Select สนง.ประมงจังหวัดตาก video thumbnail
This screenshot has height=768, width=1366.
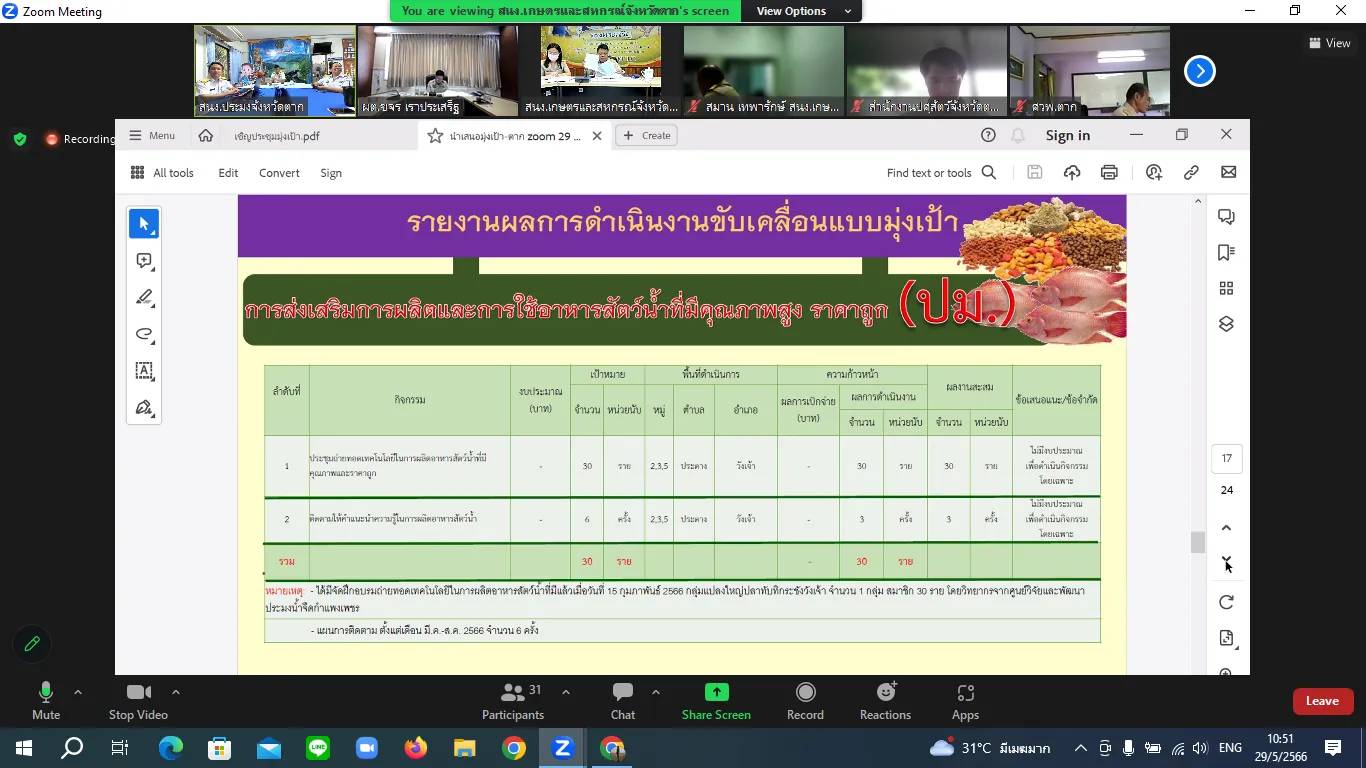(274, 71)
